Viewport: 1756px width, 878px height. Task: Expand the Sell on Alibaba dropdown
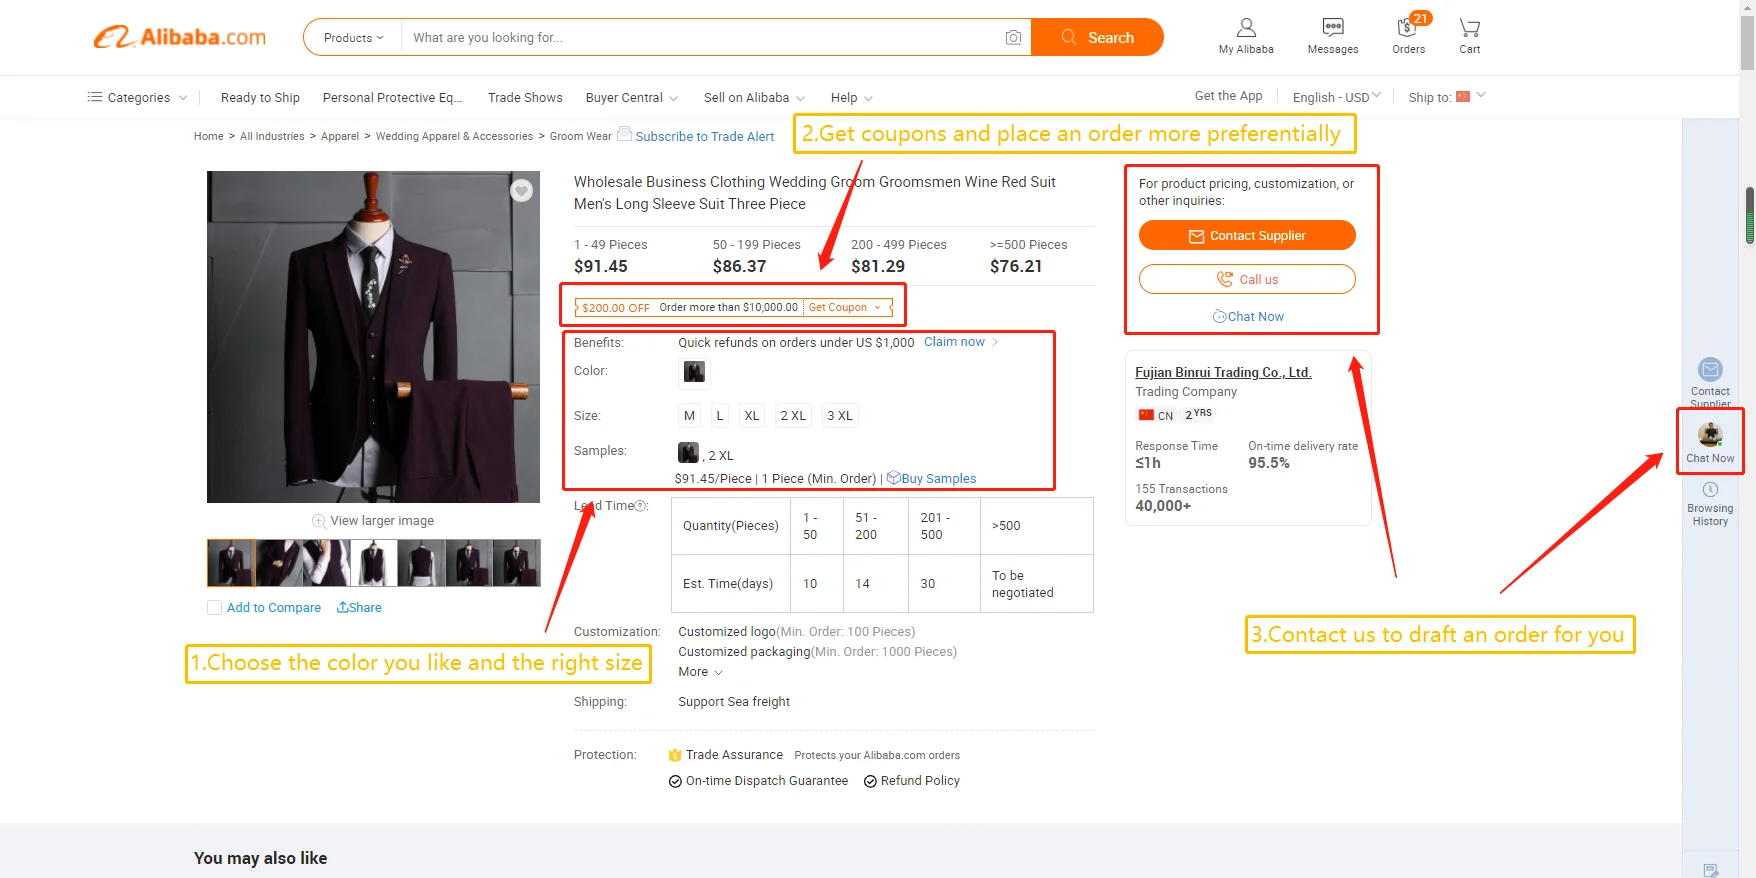754,98
